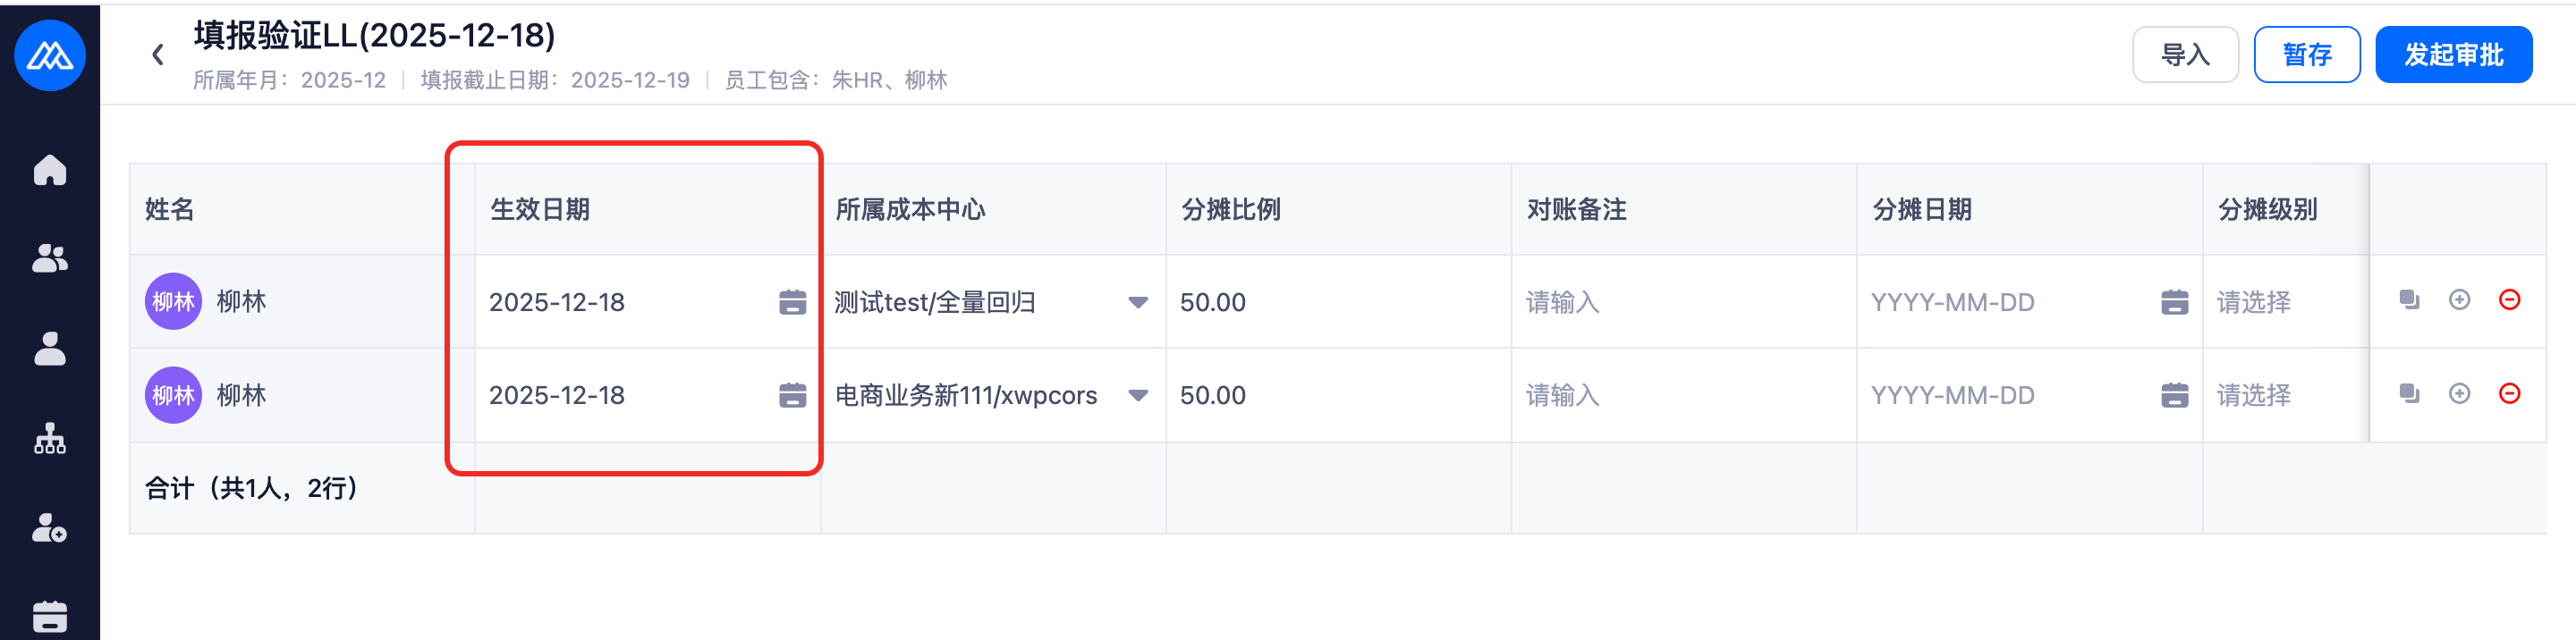Open the group people icon in the sidebar

coord(50,259)
